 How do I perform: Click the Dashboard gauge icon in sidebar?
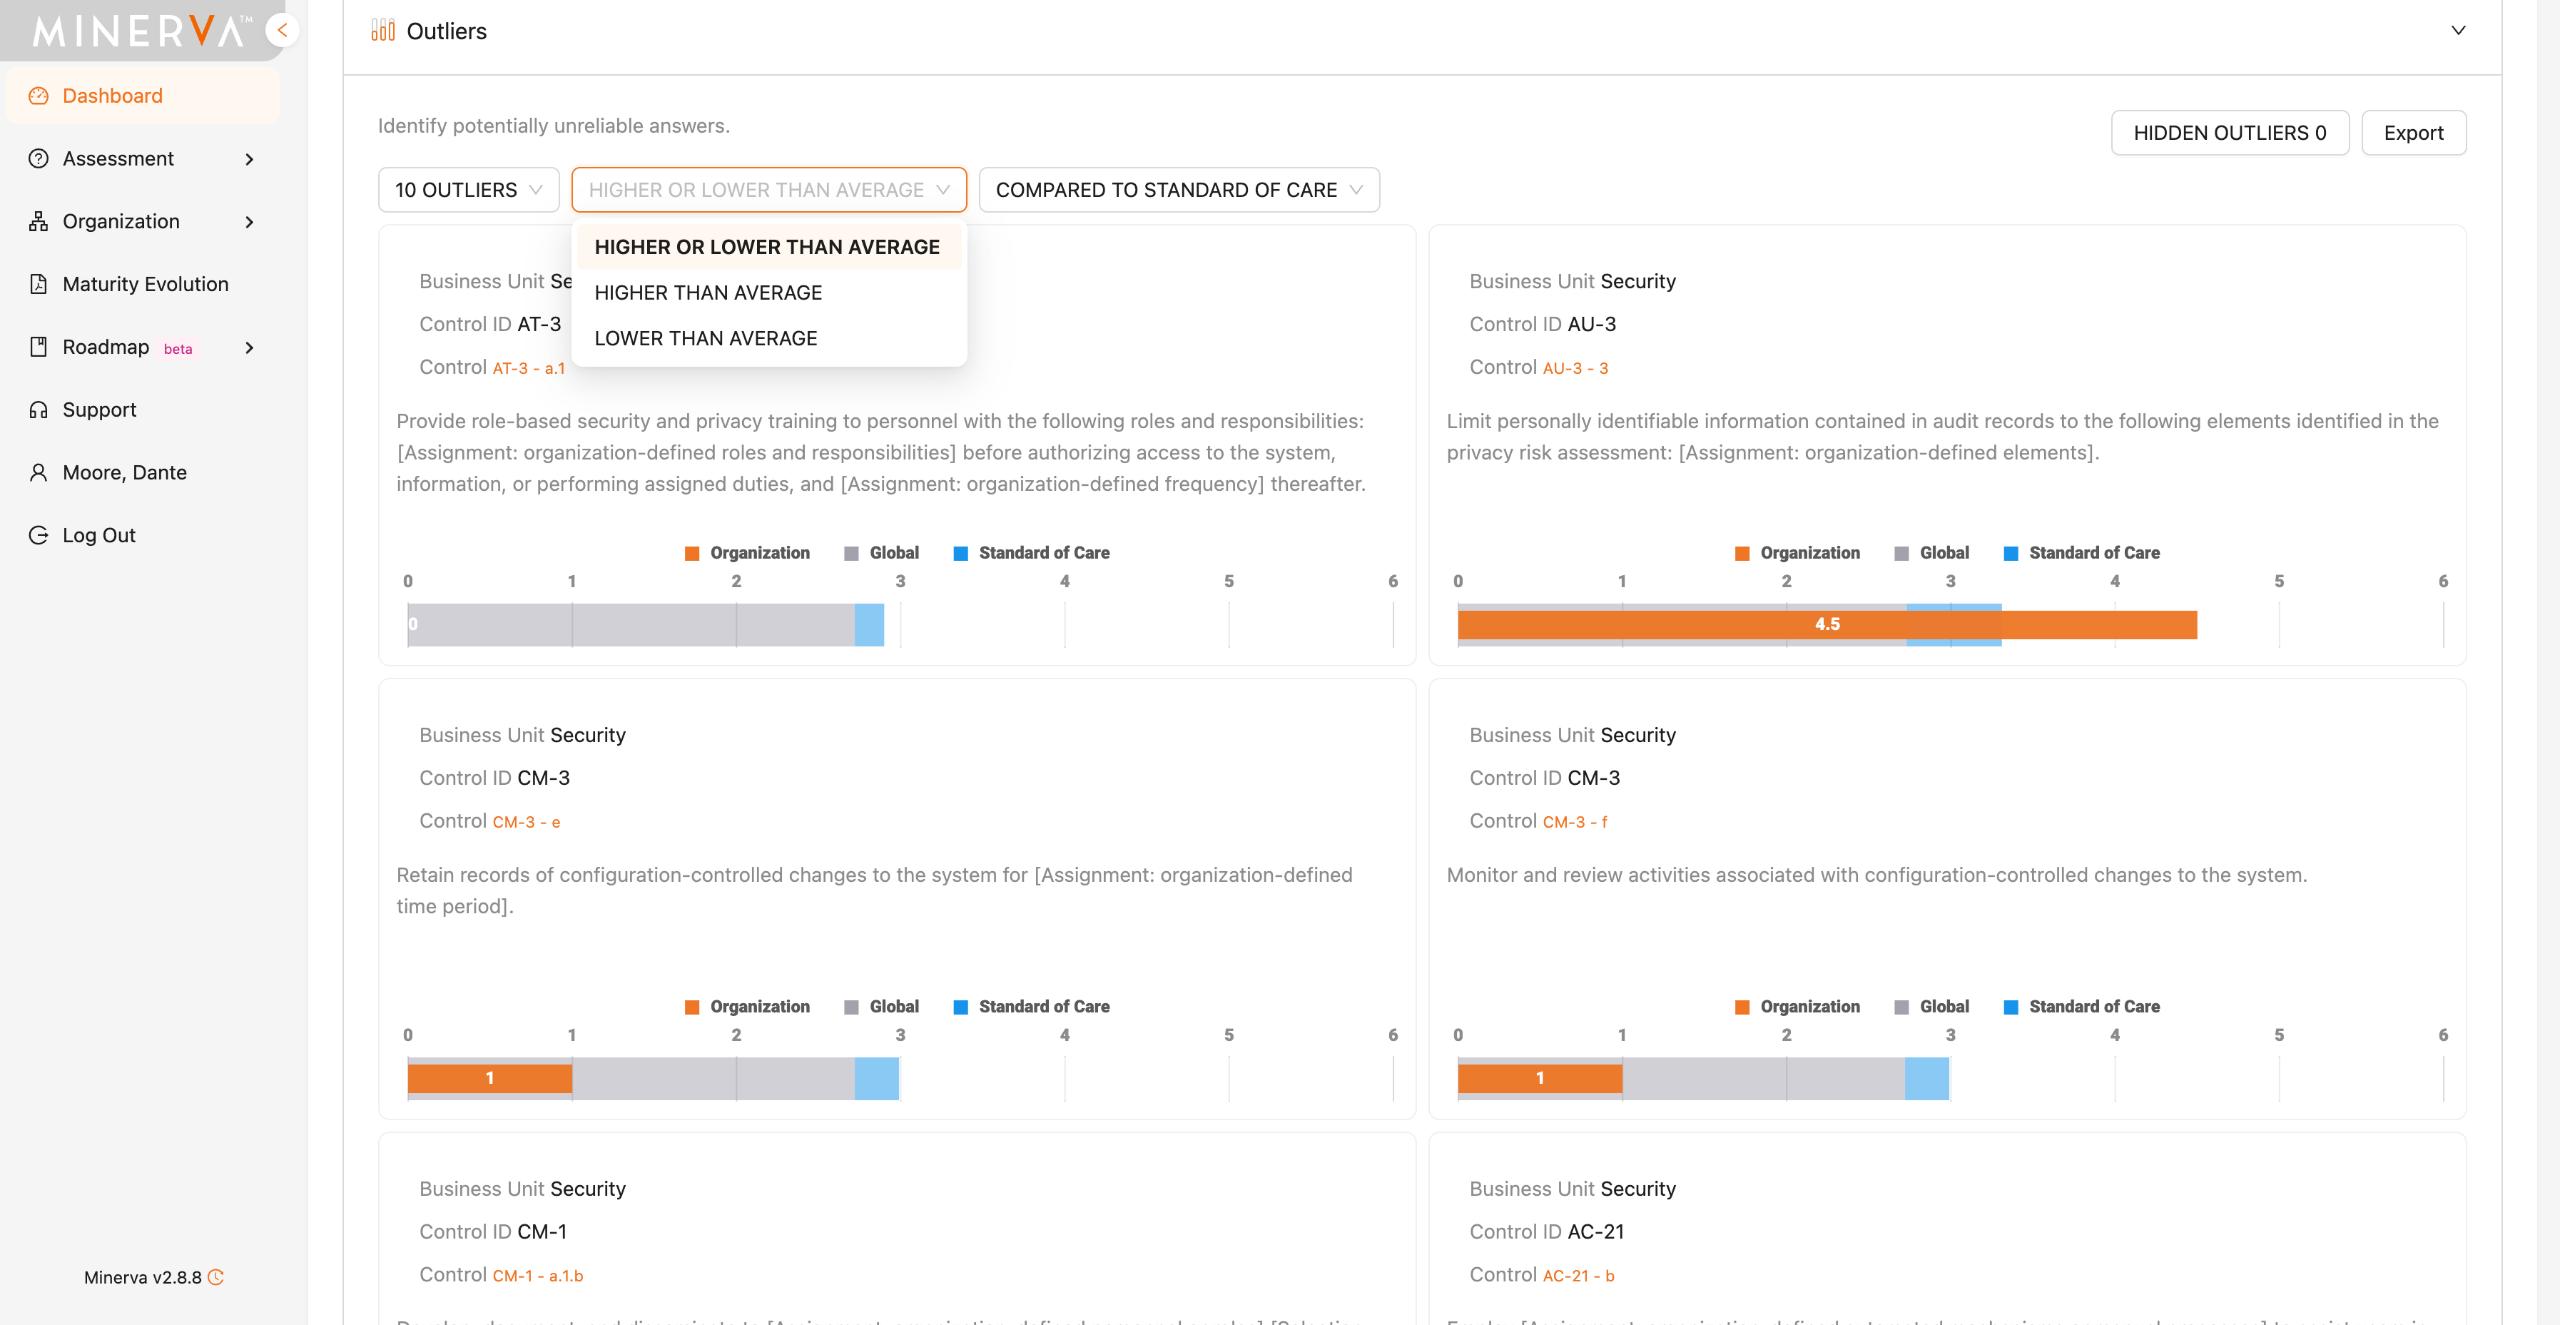click(38, 96)
